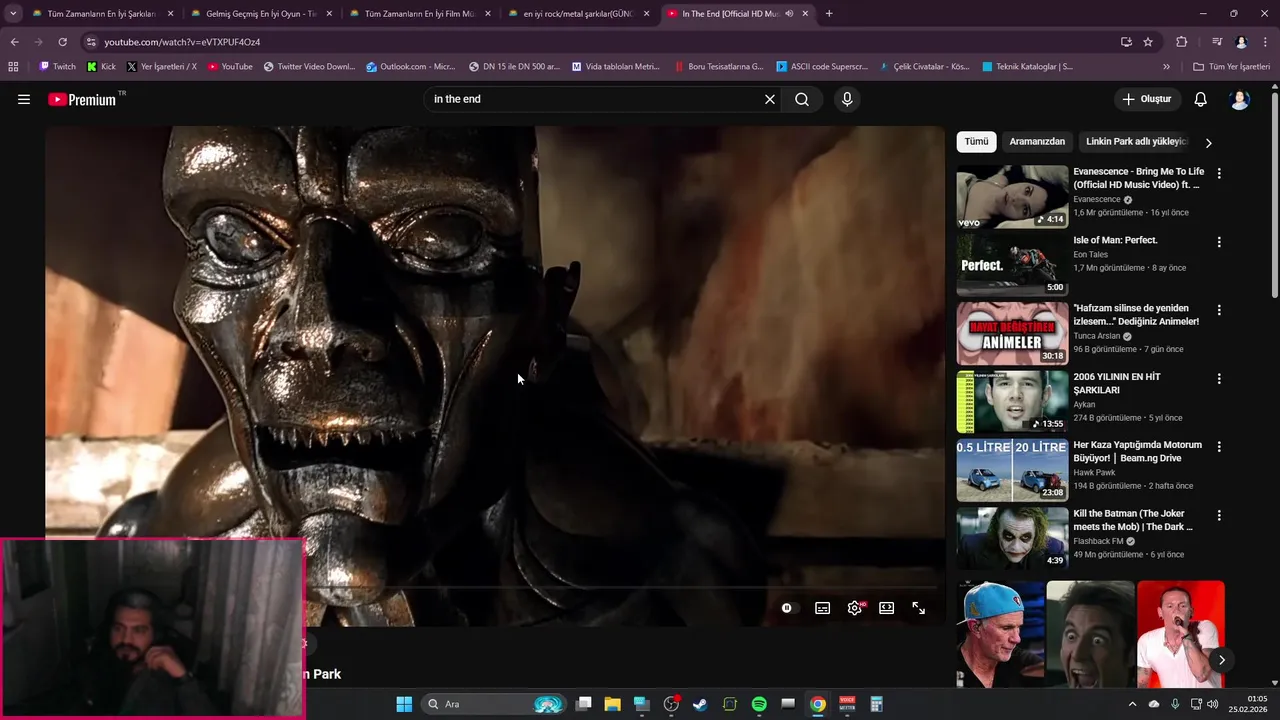This screenshot has height=720, width=1280.
Task: Open video settings gear in player
Action: 855,608
